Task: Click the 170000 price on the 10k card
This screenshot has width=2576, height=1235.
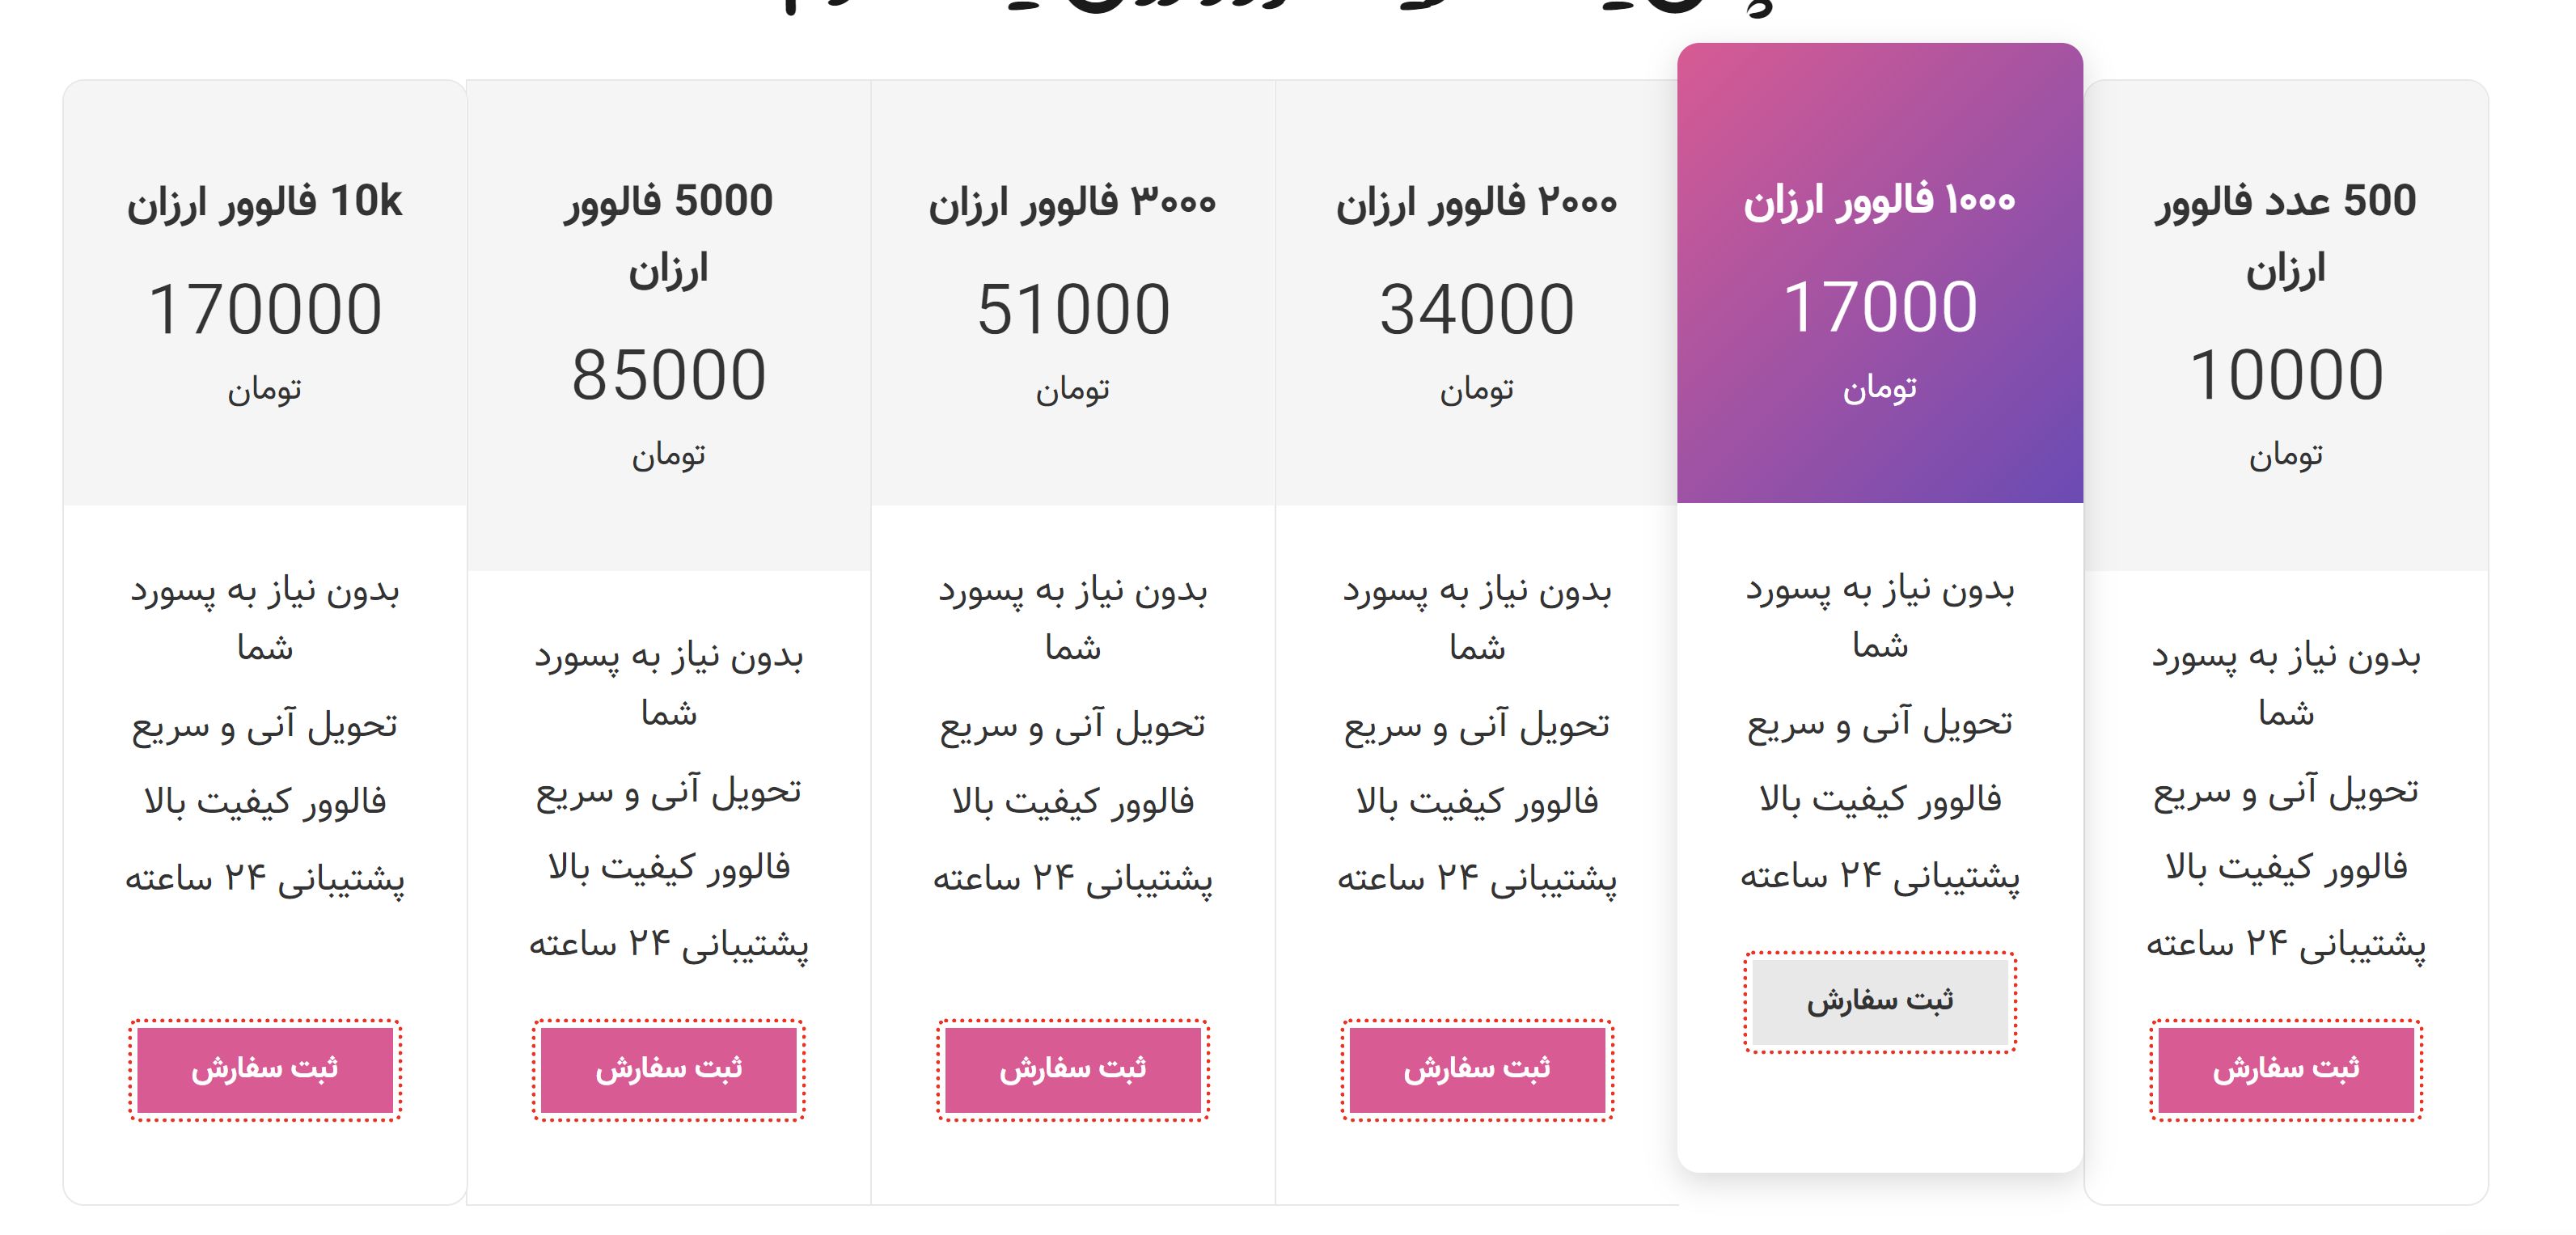Action: click(265, 308)
